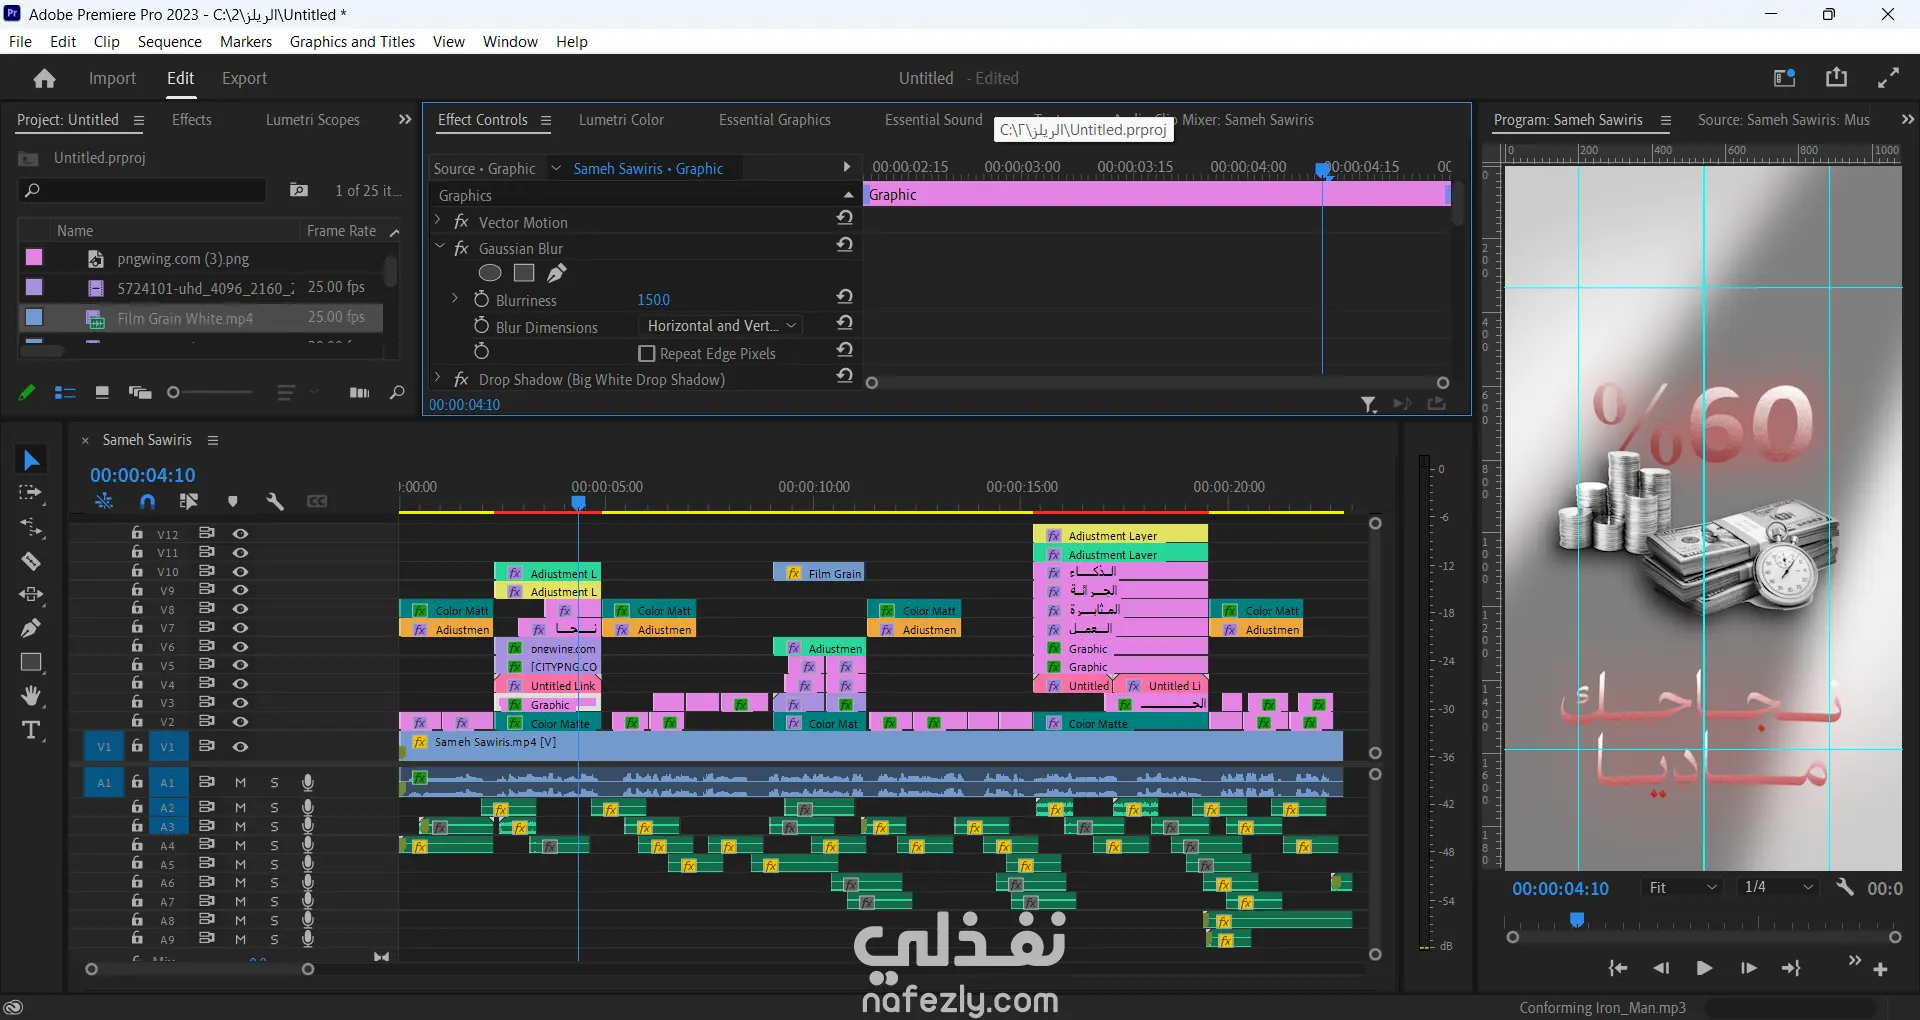This screenshot has width=1920, height=1020.
Task: Toggle Captions track options icon
Action: (x=317, y=501)
